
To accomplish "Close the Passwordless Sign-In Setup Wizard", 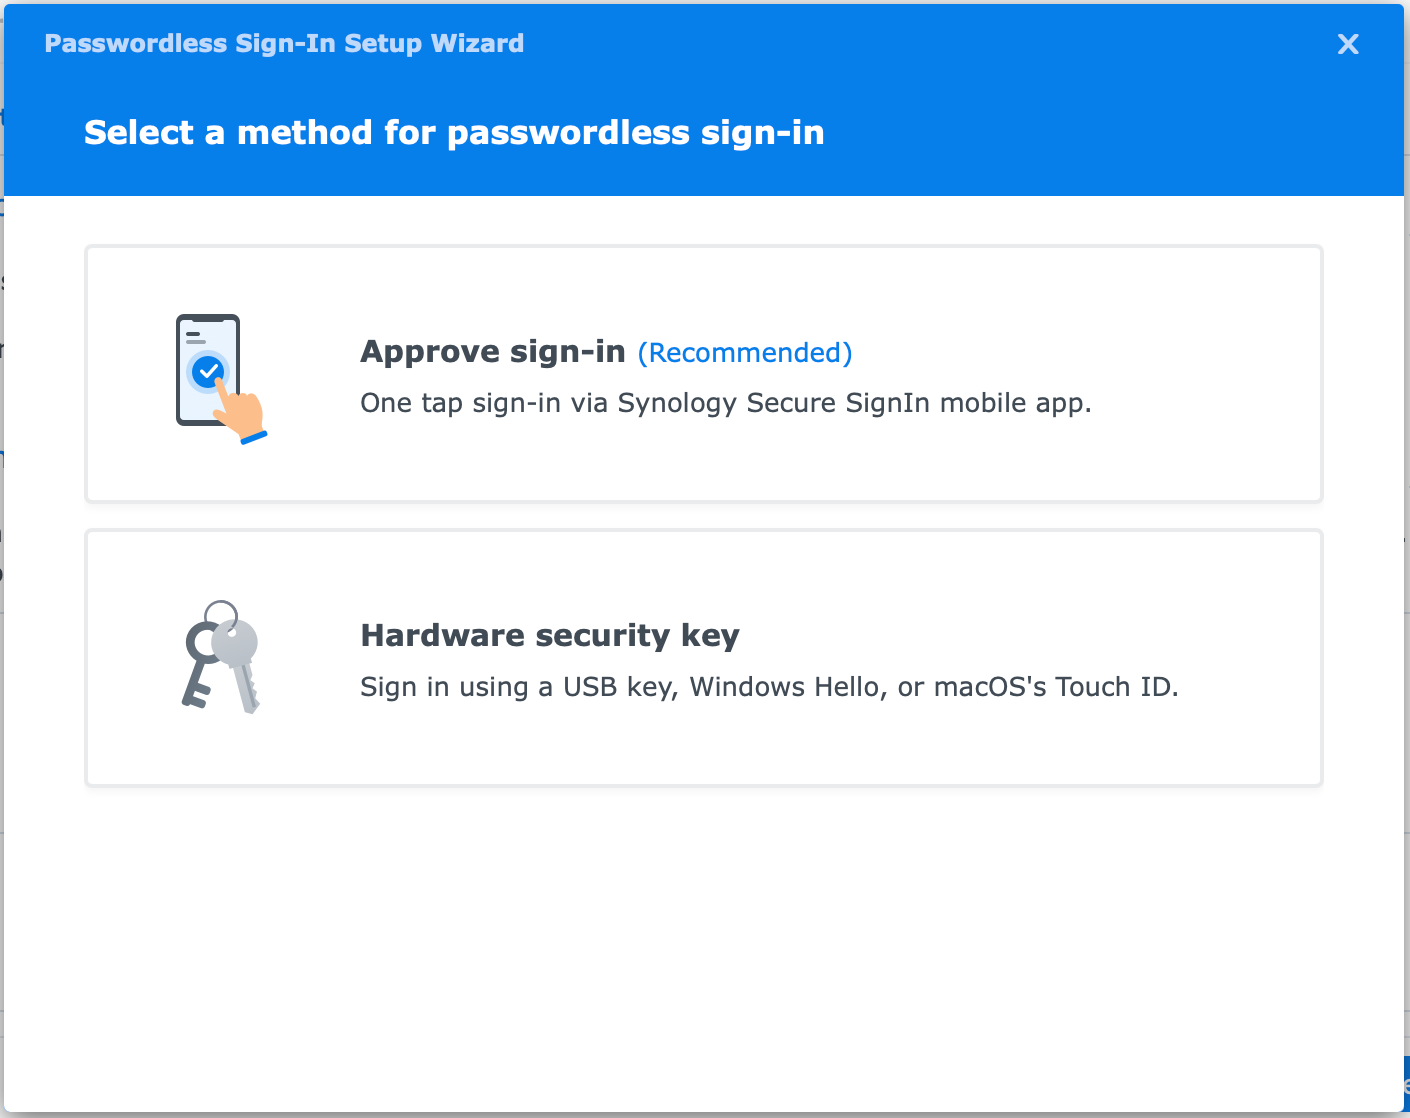I will click(1348, 44).
